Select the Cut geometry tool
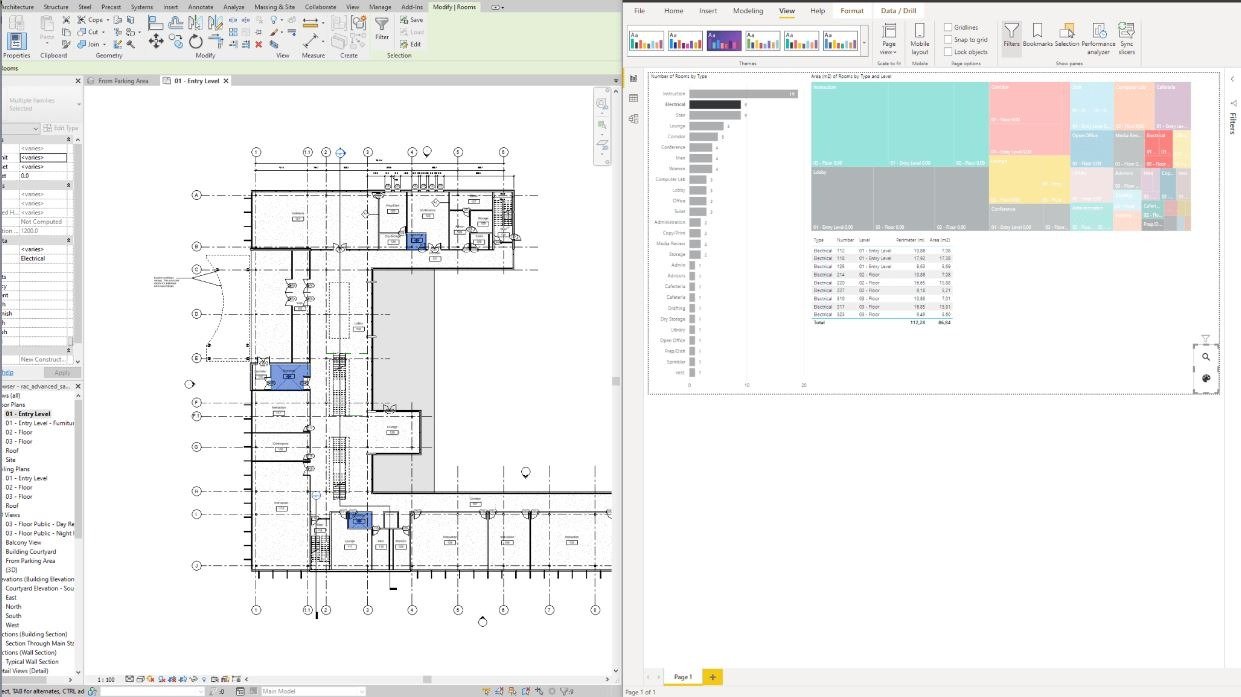The width and height of the screenshot is (1241, 697). coord(91,31)
